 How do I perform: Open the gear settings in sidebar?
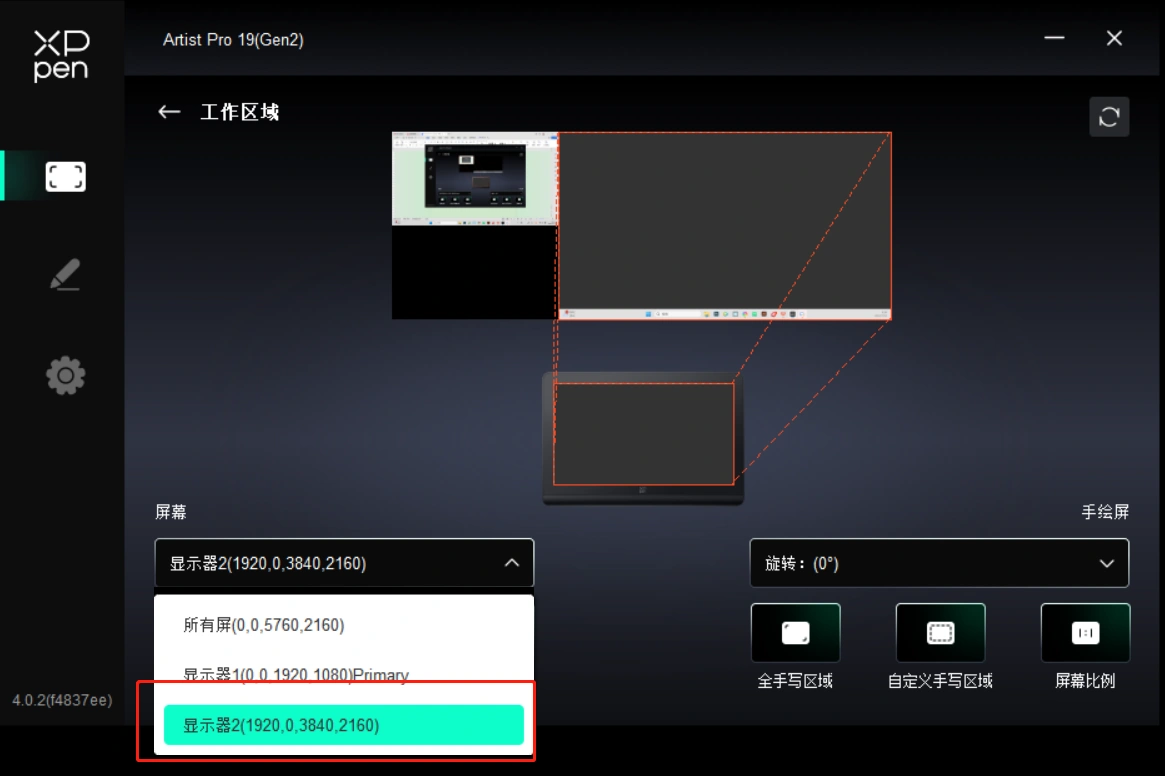(x=65, y=376)
